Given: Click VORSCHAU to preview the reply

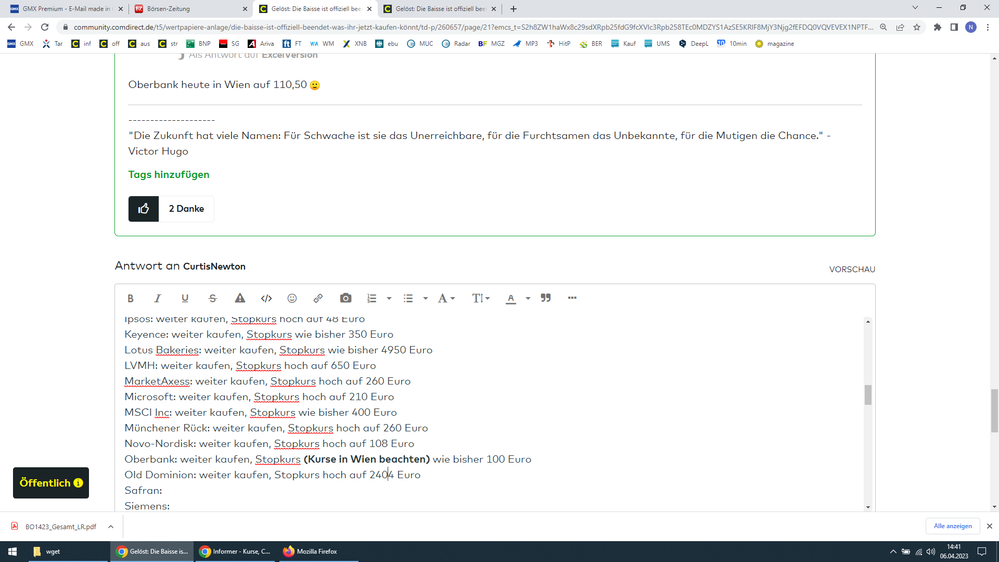Looking at the screenshot, I should [x=851, y=269].
